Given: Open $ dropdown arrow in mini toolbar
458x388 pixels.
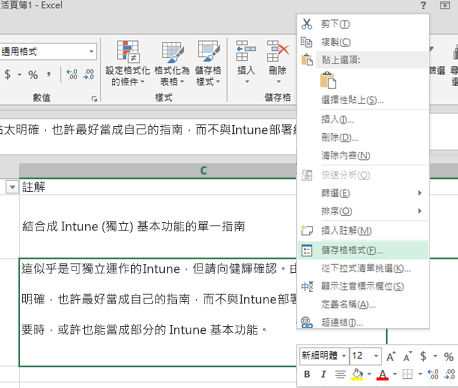Looking at the screenshot, I should 435,356.
